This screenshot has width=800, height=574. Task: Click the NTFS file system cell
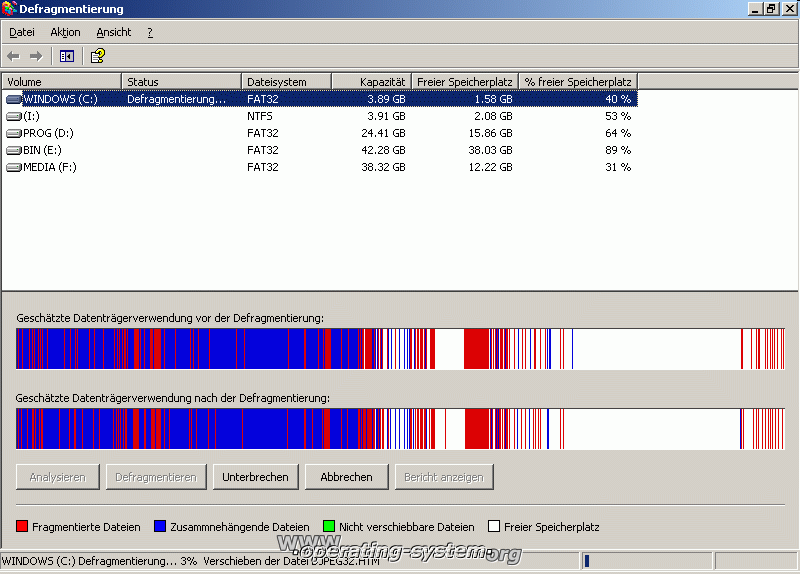260,116
